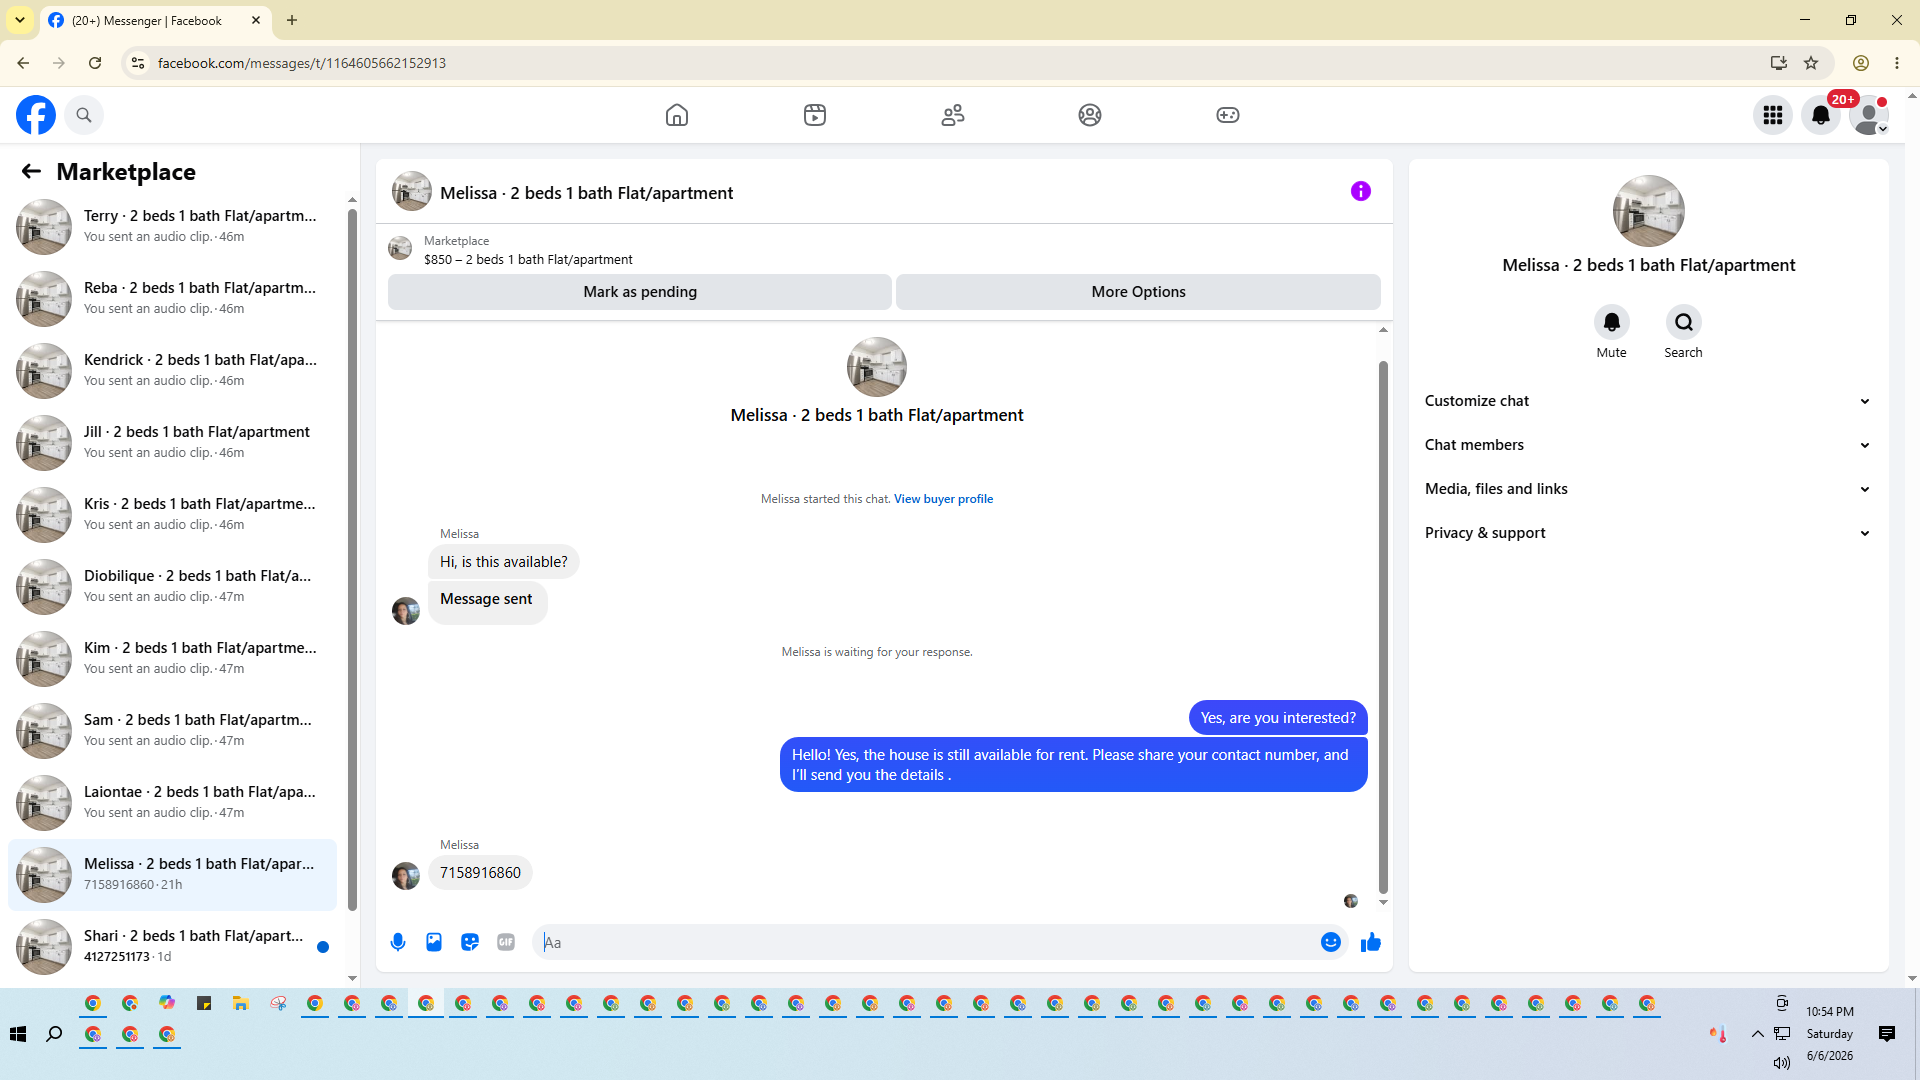
Task: Mute the Melissa conversation
Action: pos(1611,322)
